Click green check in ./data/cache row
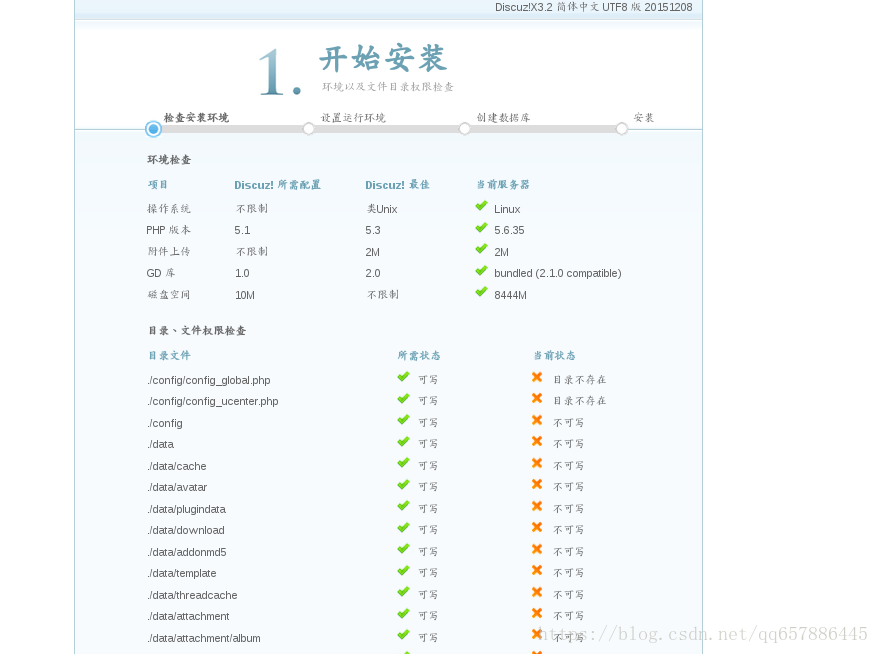Screen dimensions: 879x654 click(404, 463)
